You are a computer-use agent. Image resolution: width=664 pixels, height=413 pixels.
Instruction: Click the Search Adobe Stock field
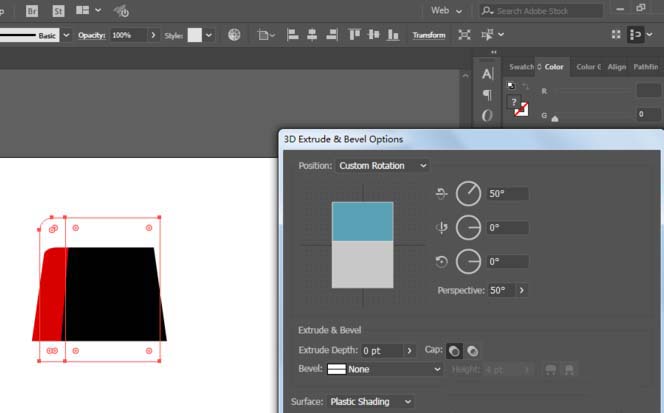tap(542, 11)
